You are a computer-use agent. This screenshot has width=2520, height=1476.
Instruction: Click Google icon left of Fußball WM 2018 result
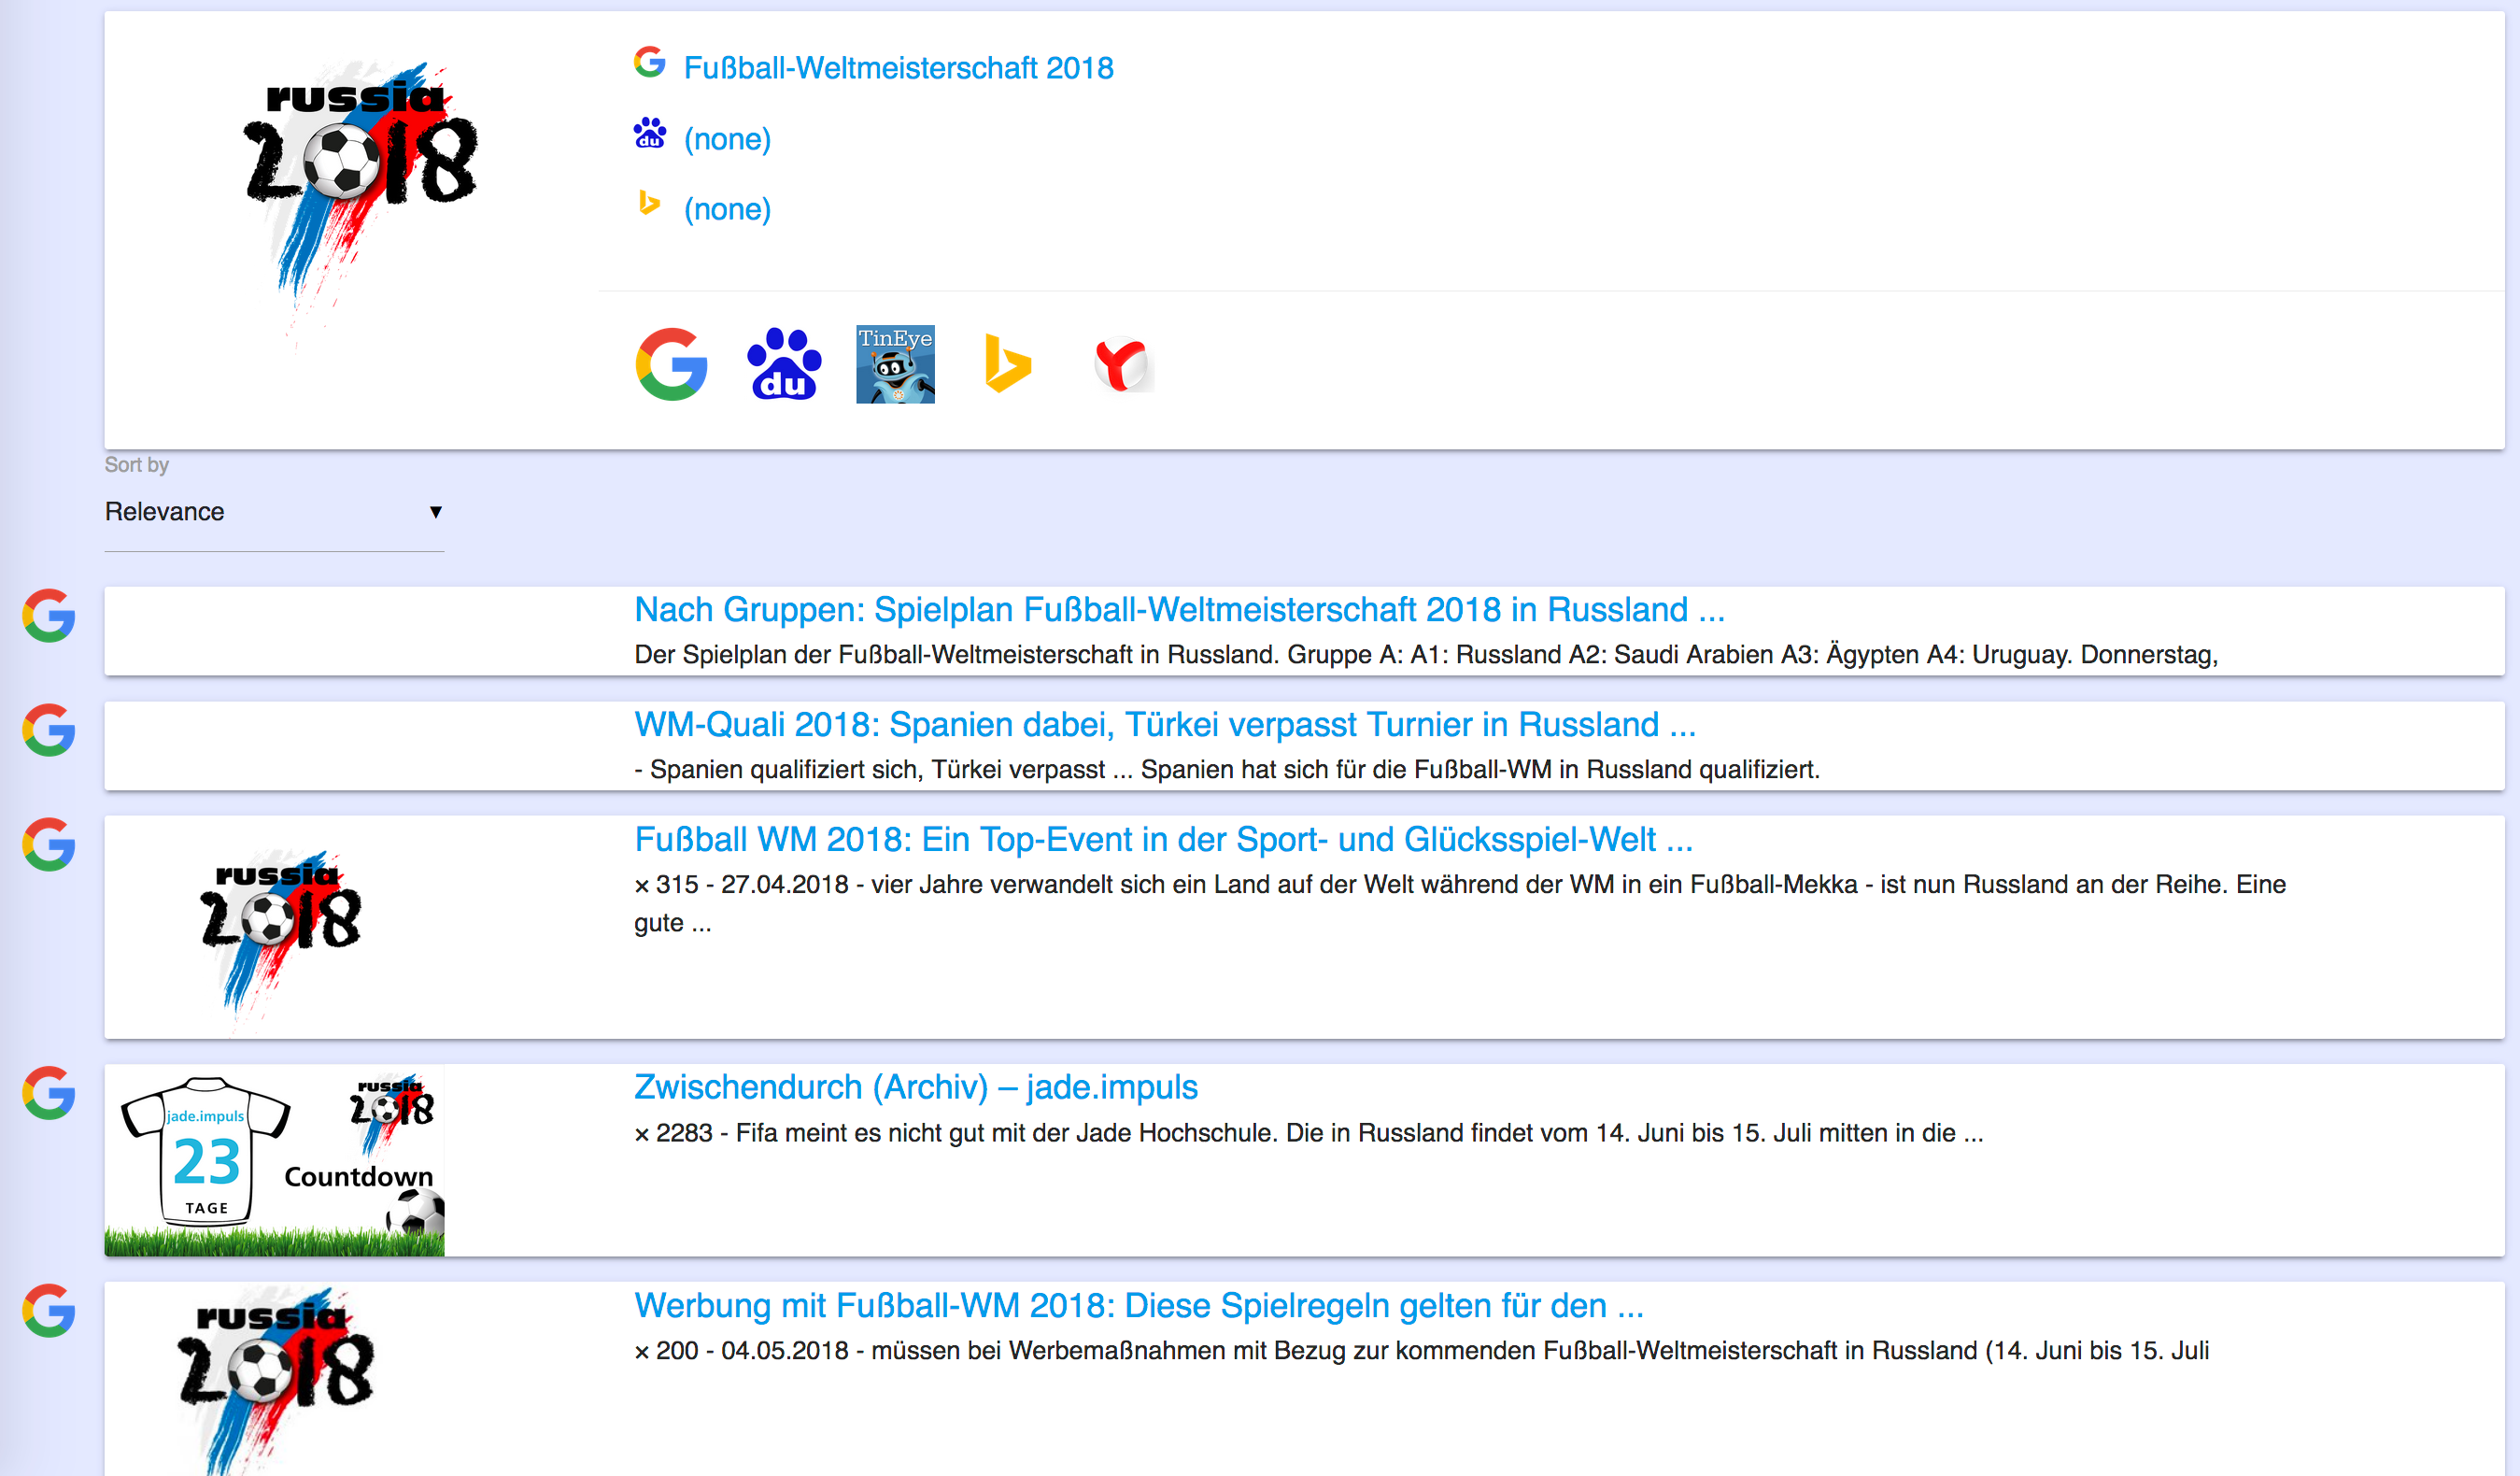pos(49,845)
